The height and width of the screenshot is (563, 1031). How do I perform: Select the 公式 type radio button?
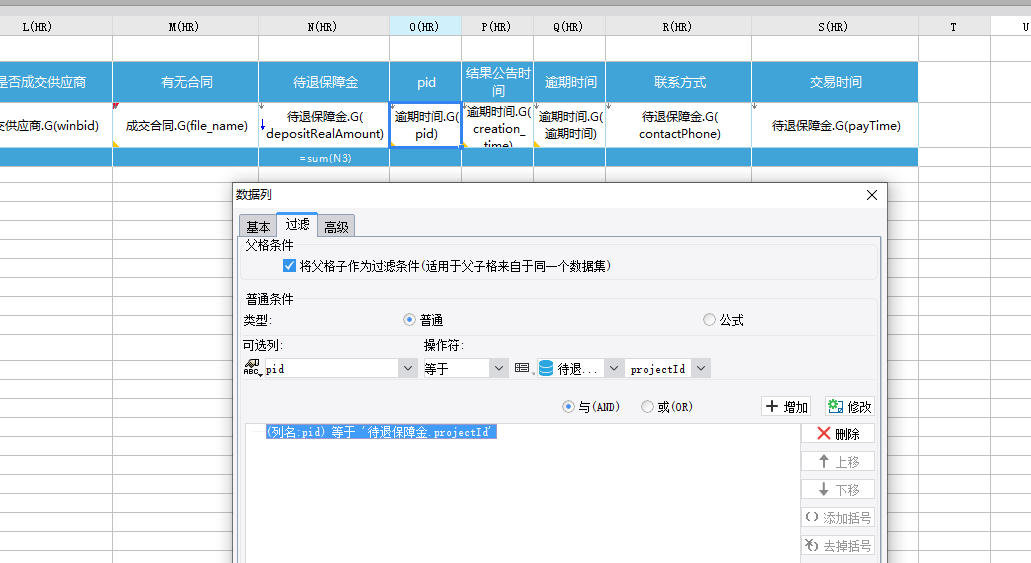pyautogui.click(x=709, y=320)
